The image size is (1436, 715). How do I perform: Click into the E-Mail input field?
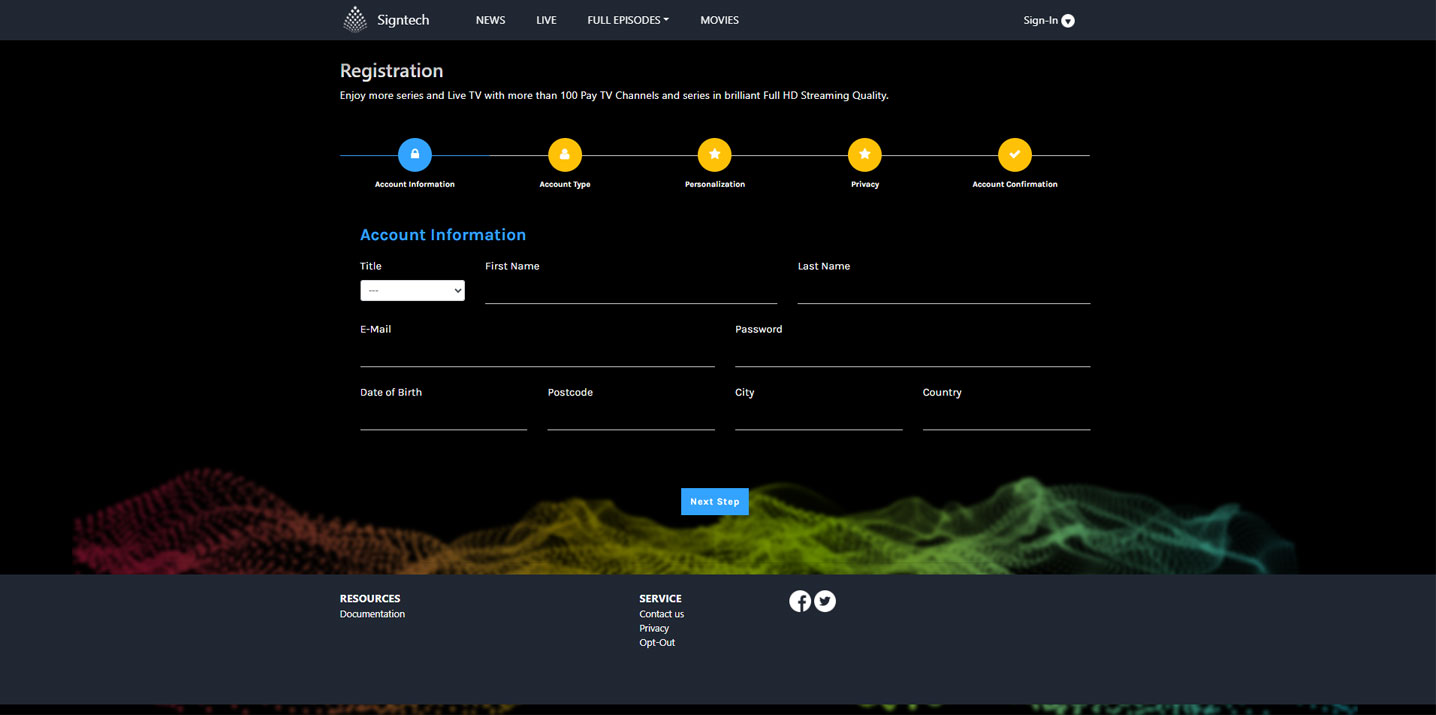pyautogui.click(x=537, y=354)
